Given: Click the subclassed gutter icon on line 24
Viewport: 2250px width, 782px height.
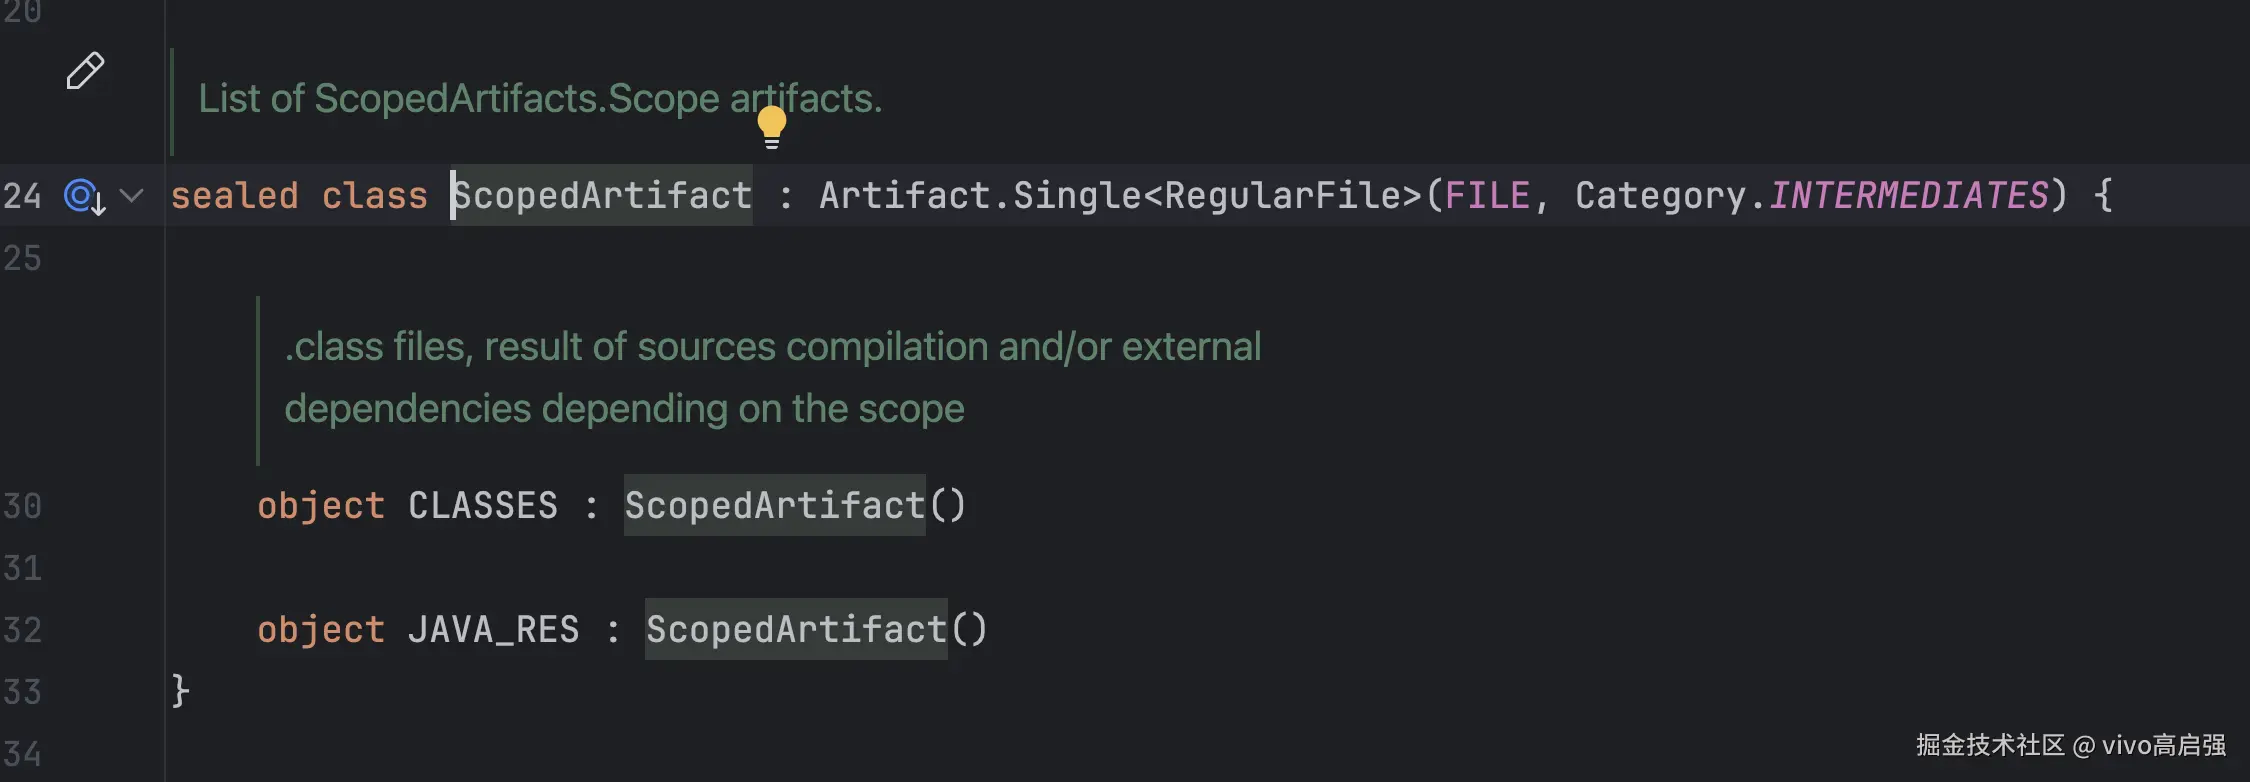Looking at the screenshot, I should click(x=83, y=196).
